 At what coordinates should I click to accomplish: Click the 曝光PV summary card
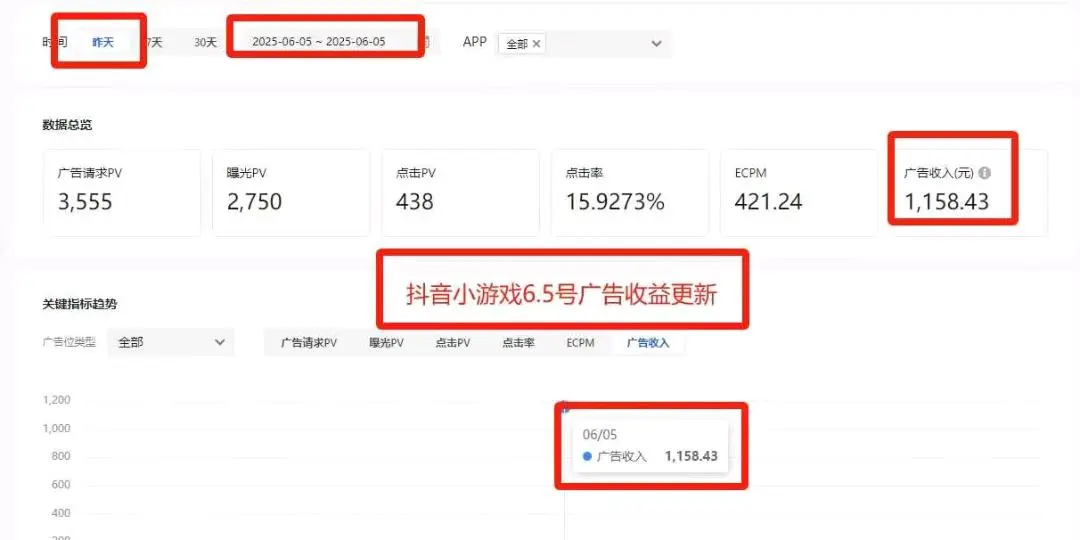(x=291, y=193)
